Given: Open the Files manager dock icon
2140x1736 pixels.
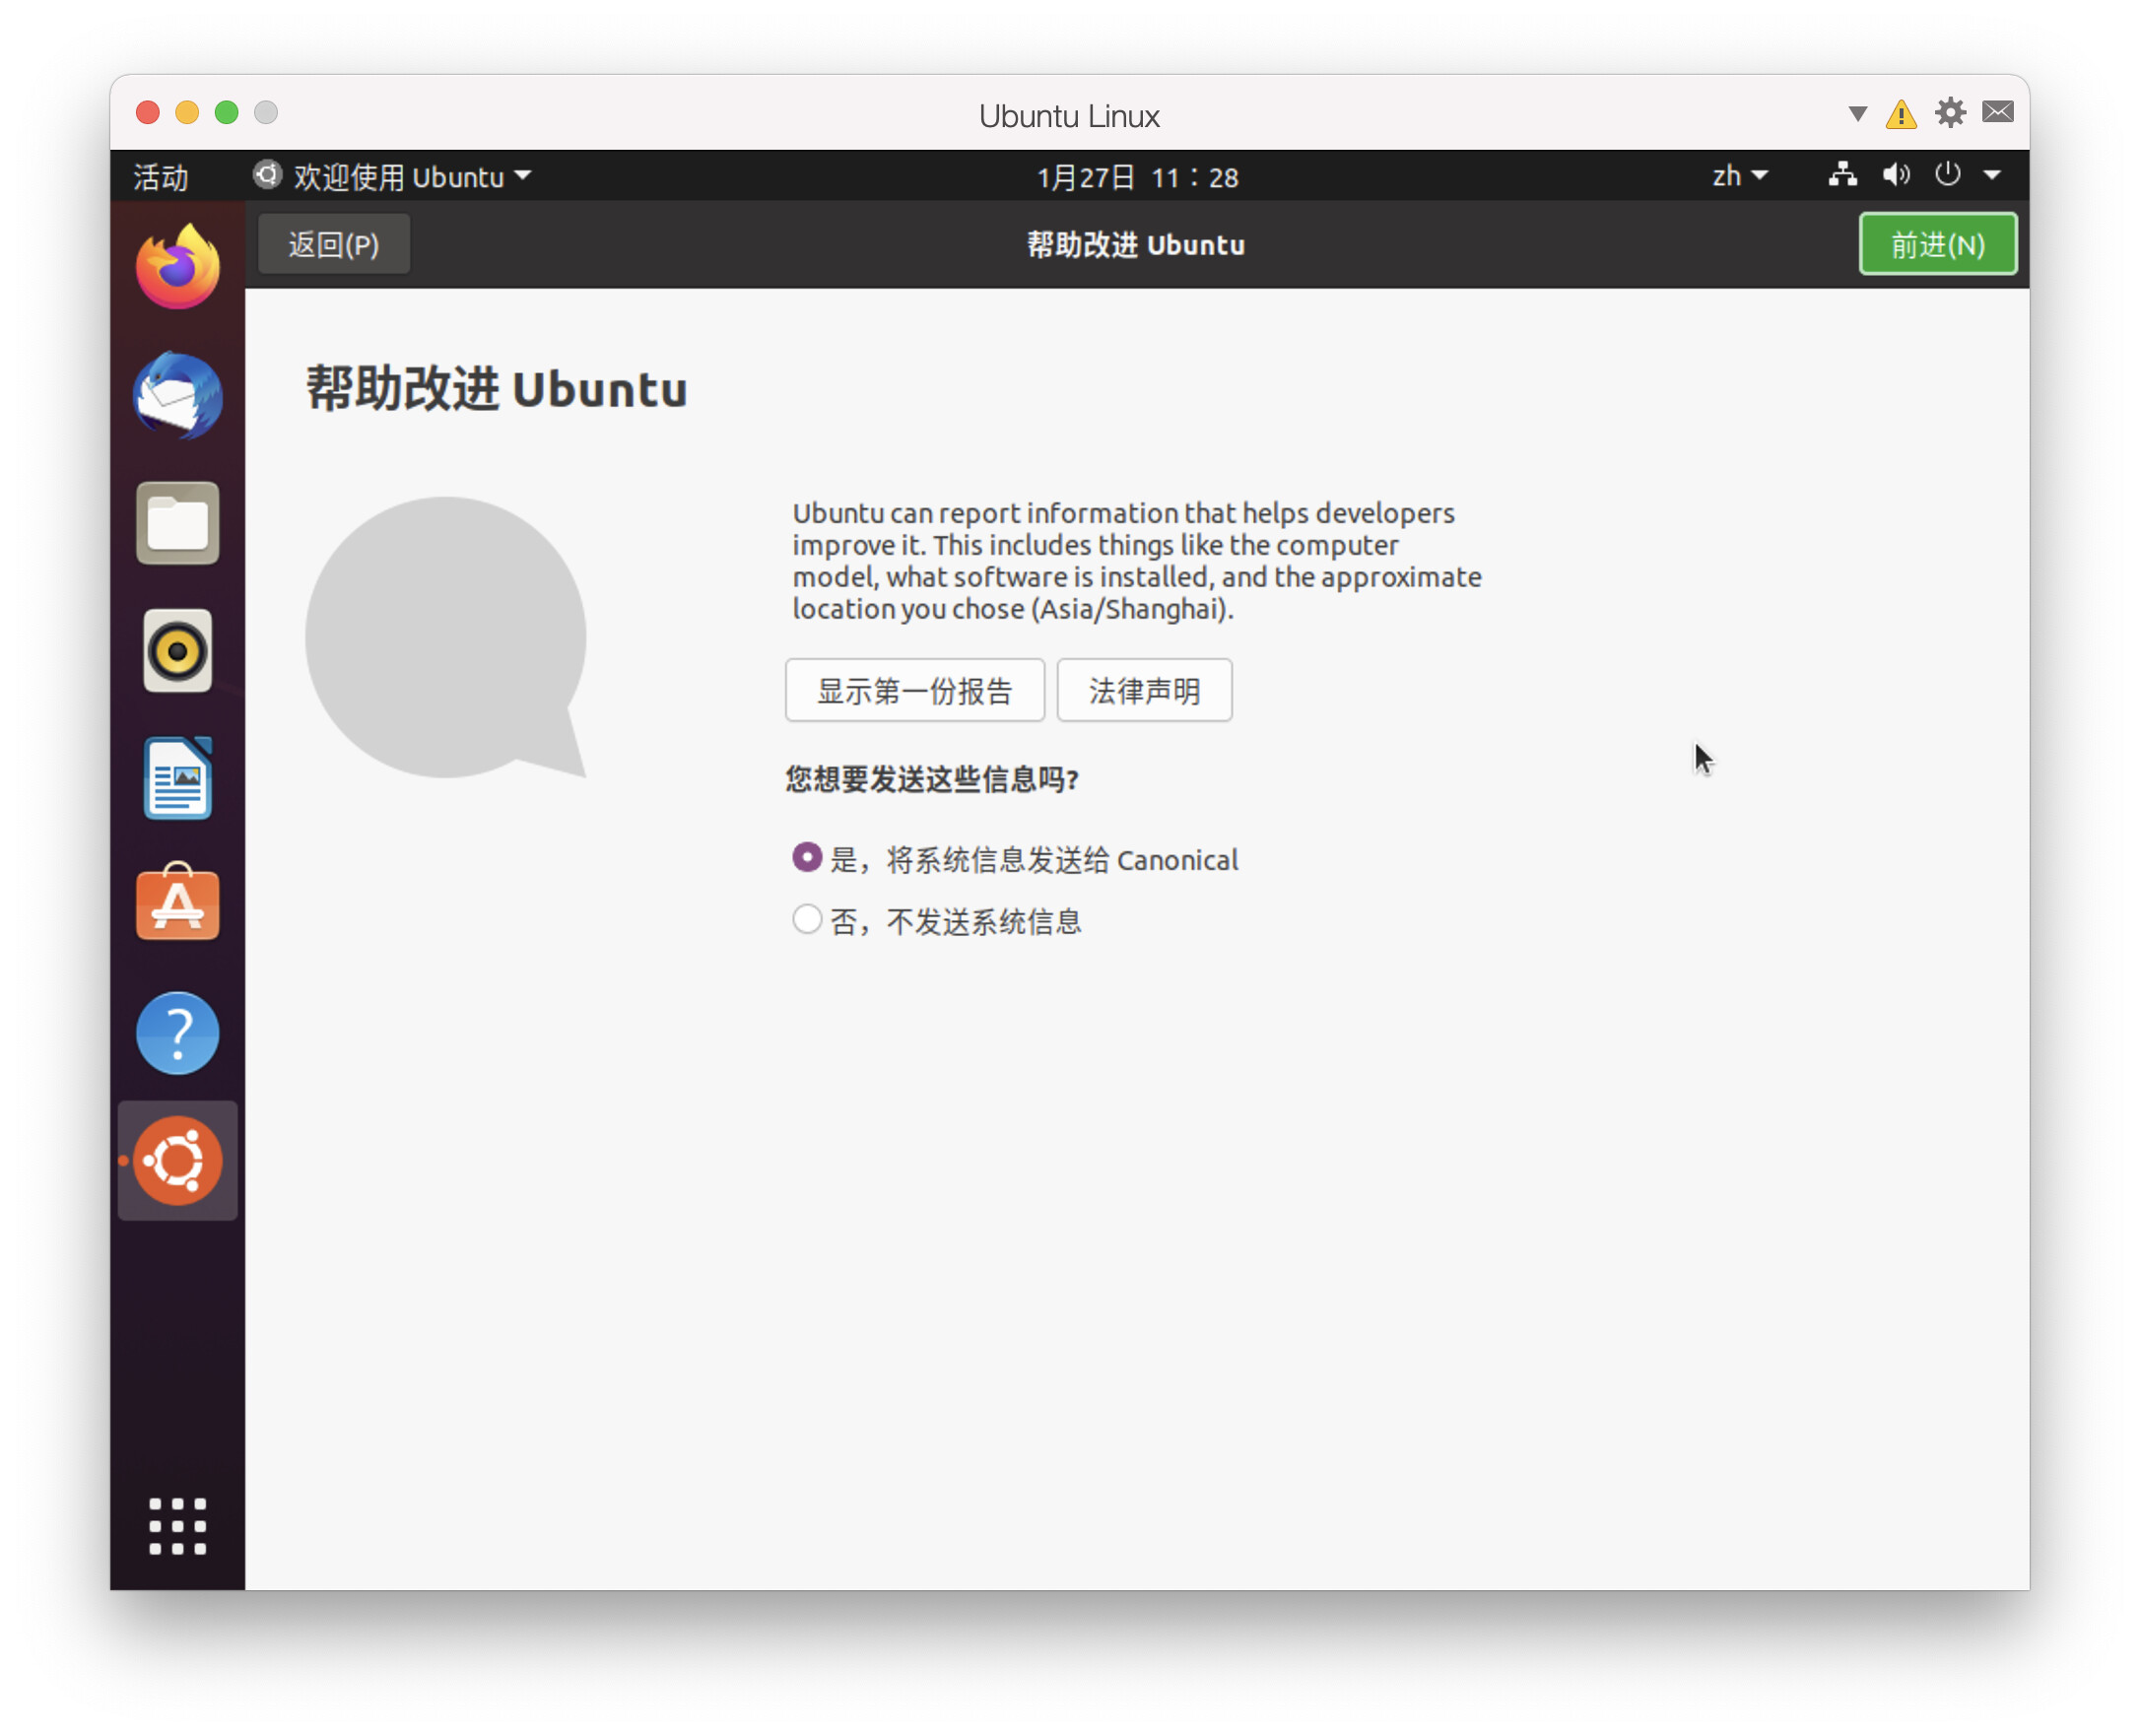Looking at the screenshot, I should pyautogui.click(x=178, y=523).
